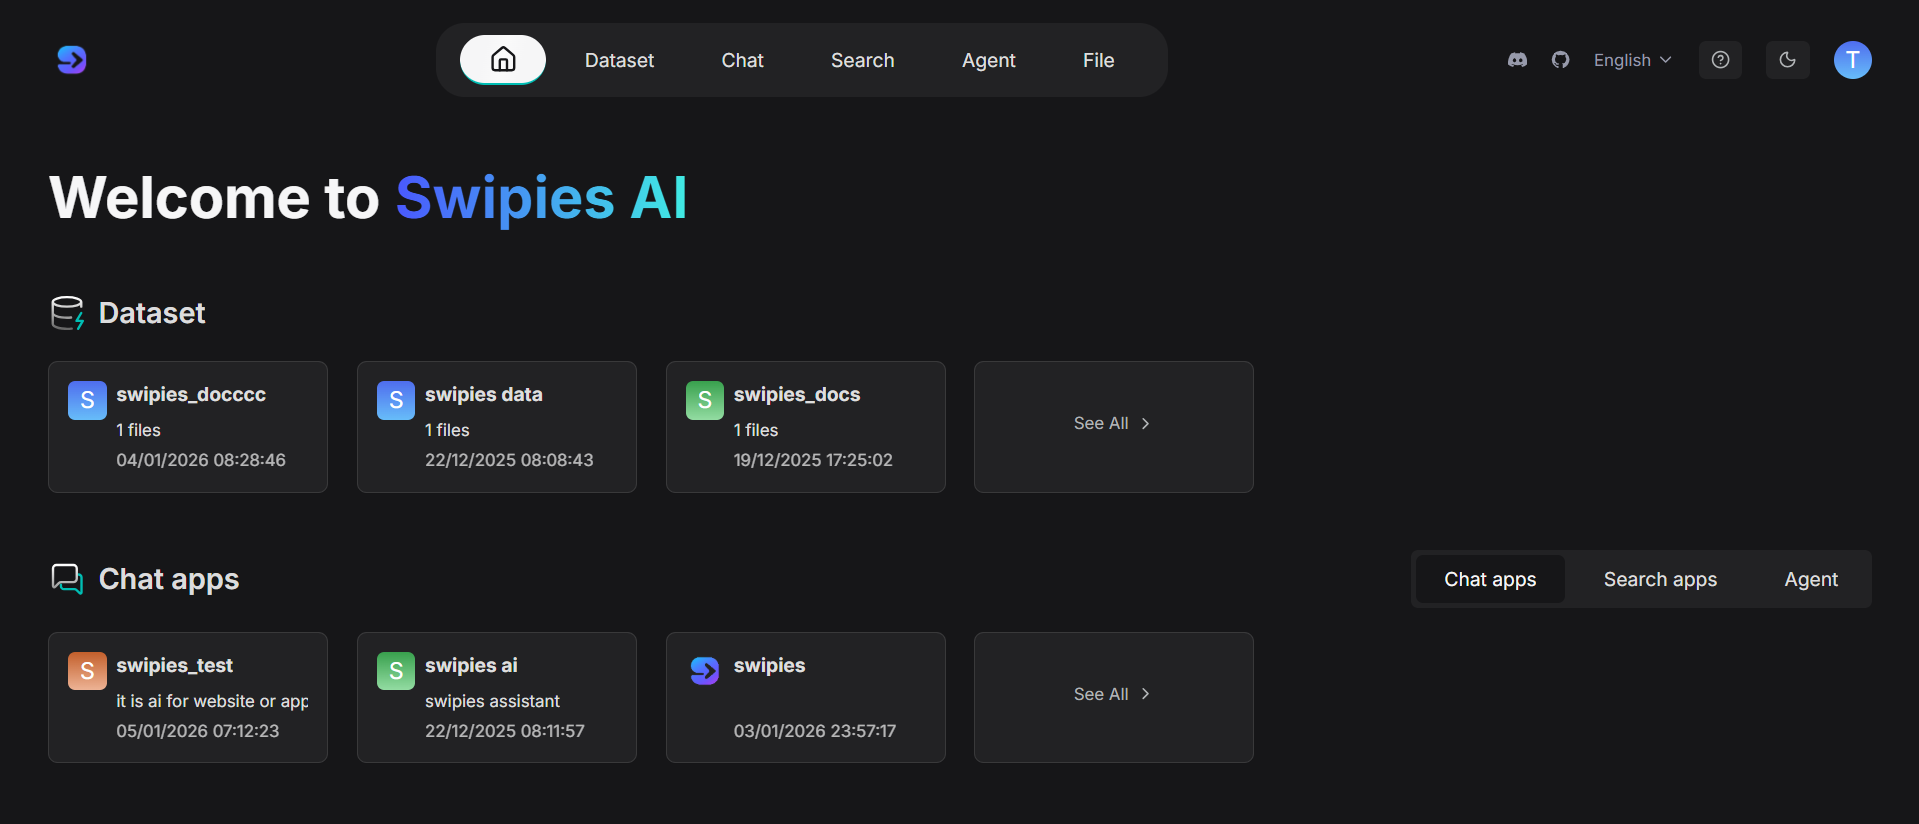Open the swipies_docs dataset card
This screenshot has height=824, width=1919.
pos(806,427)
